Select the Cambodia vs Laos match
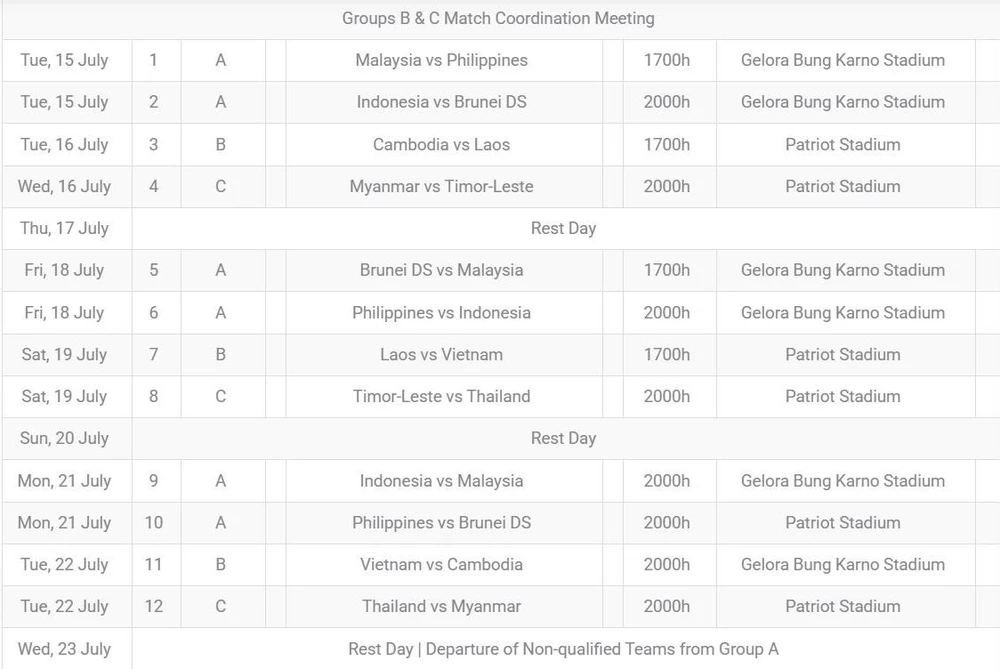This screenshot has width=1000, height=669. (x=441, y=144)
